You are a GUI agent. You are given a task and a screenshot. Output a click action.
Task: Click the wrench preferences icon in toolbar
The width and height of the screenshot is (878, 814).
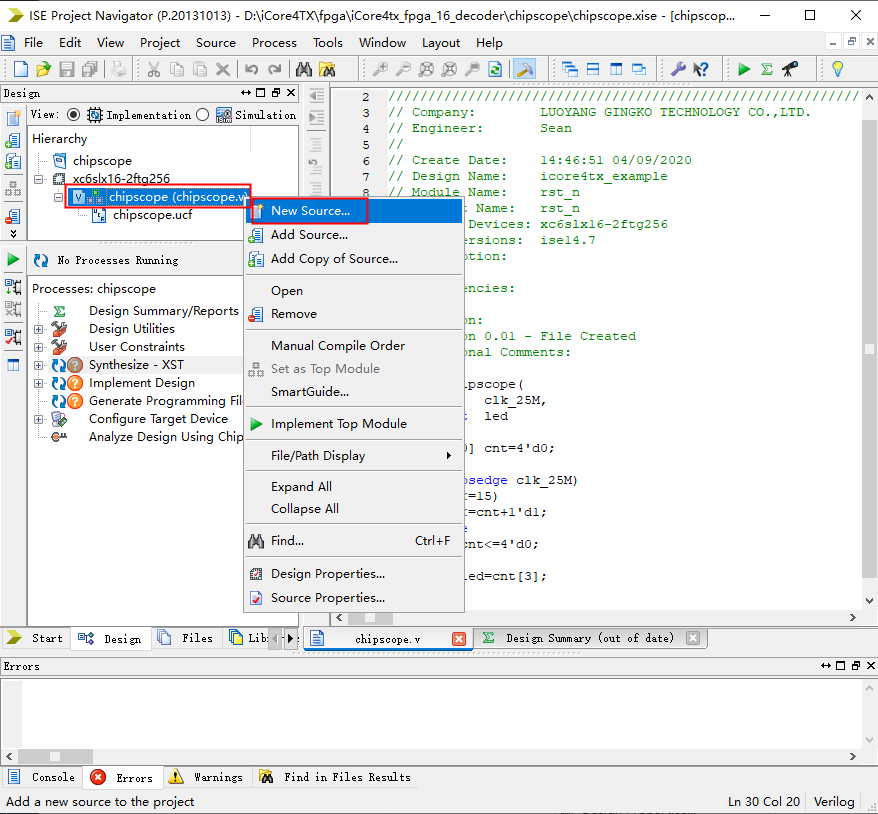(x=678, y=69)
